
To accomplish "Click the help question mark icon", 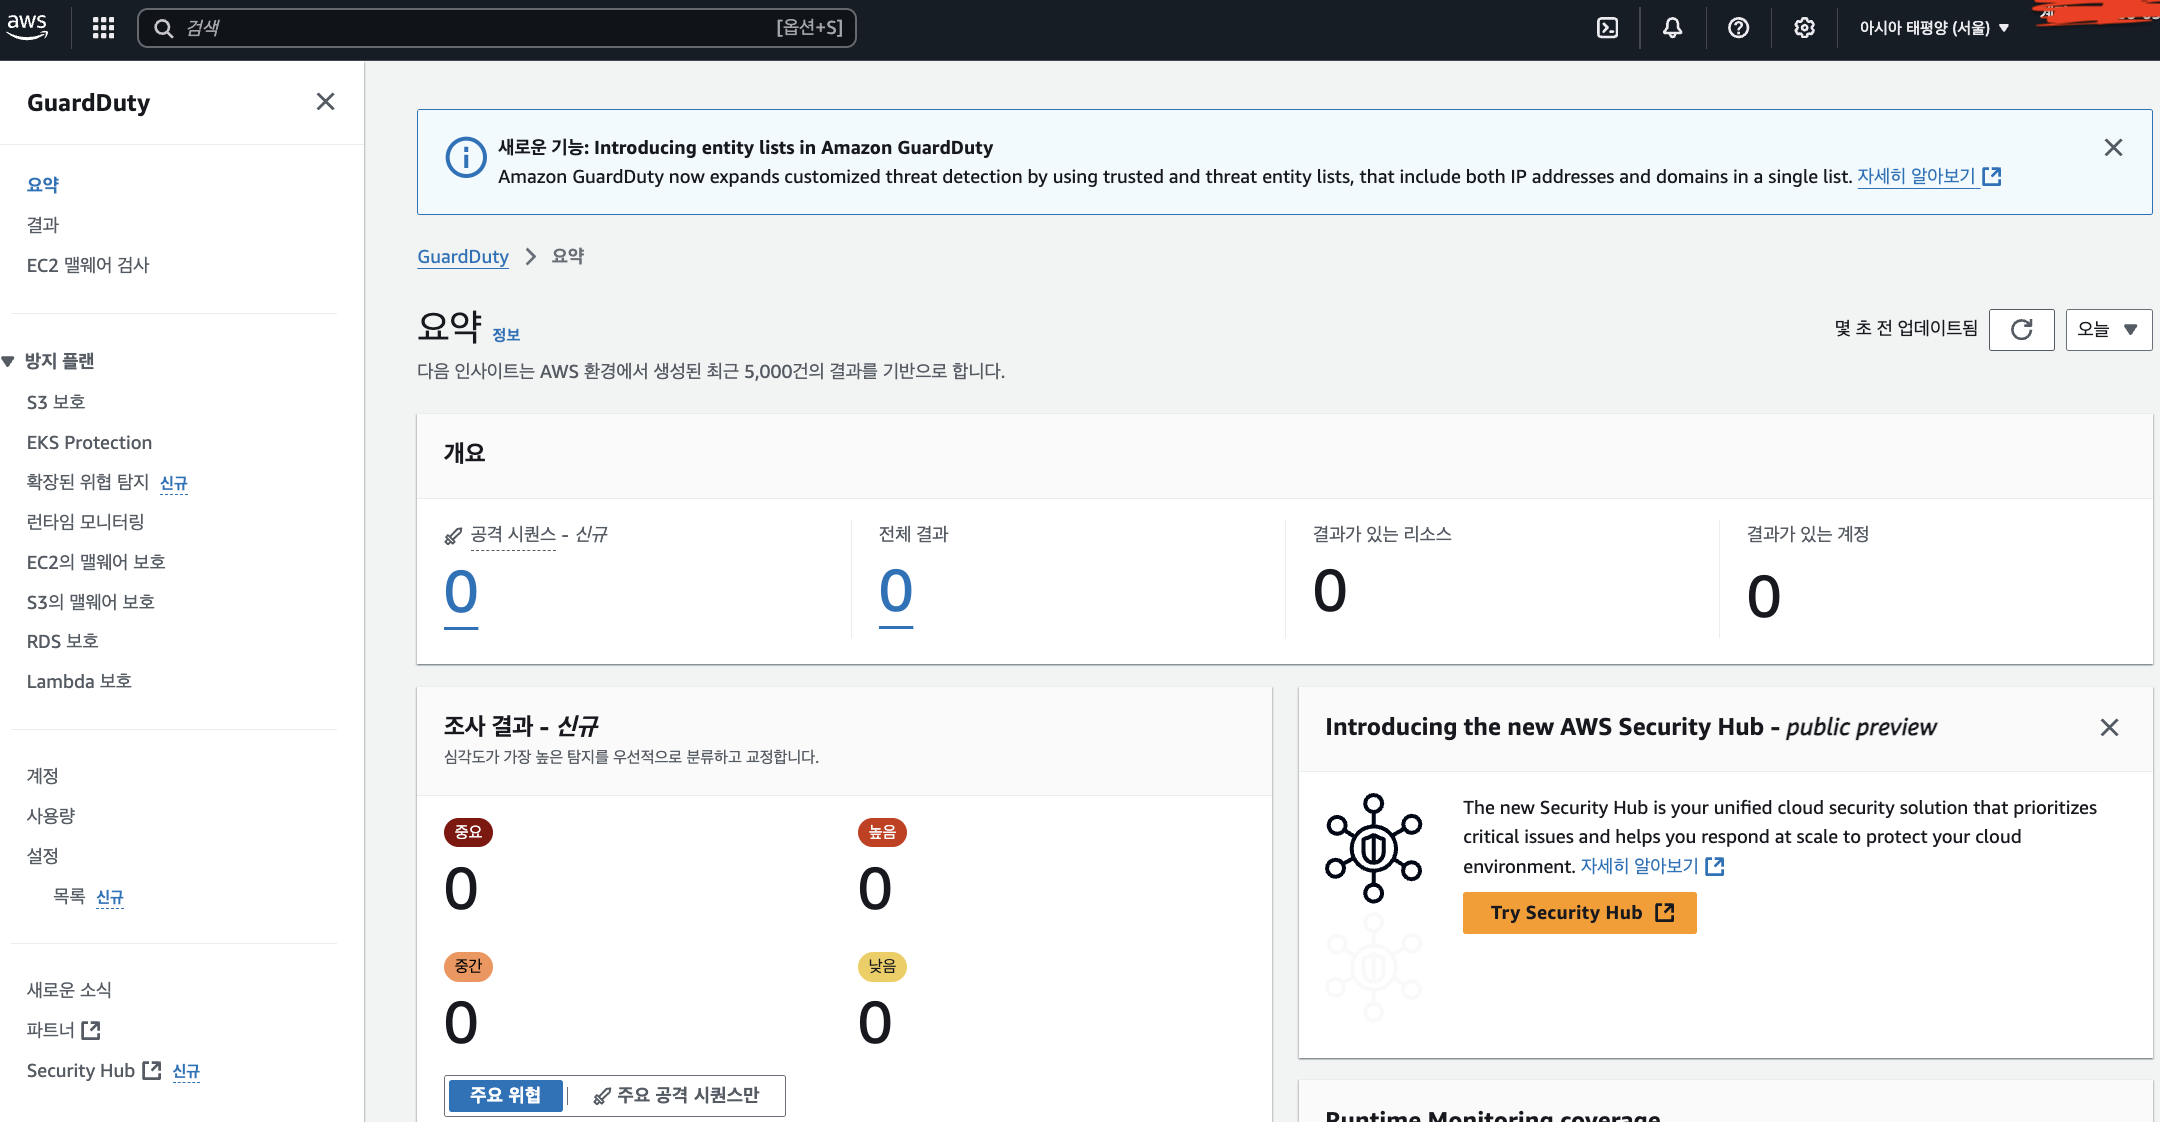I will tap(1738, 28).
